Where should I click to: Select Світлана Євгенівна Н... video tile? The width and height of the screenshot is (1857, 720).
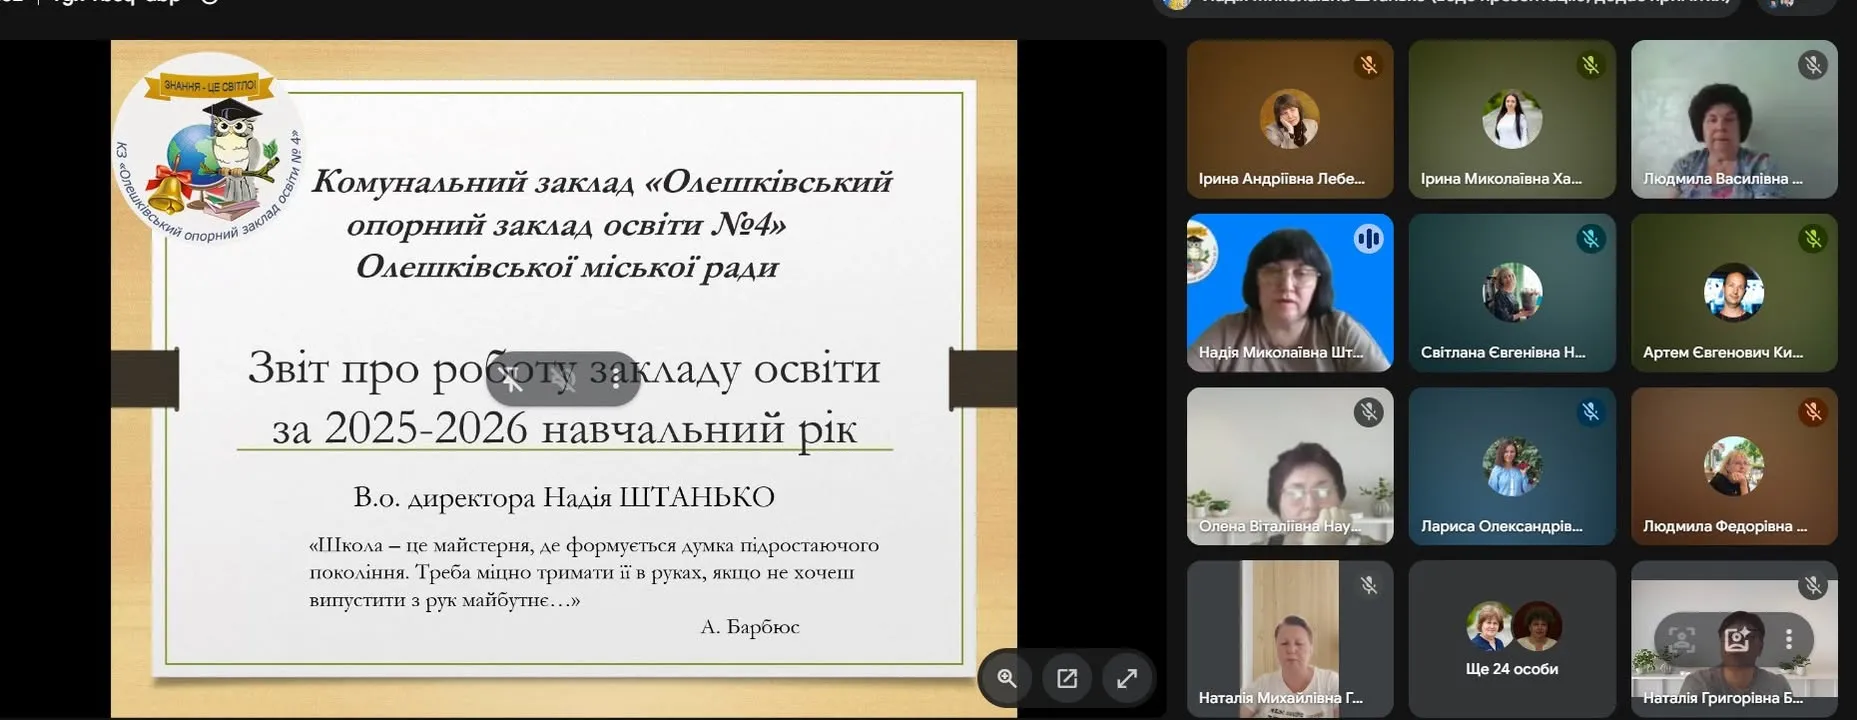[1512, 292]
